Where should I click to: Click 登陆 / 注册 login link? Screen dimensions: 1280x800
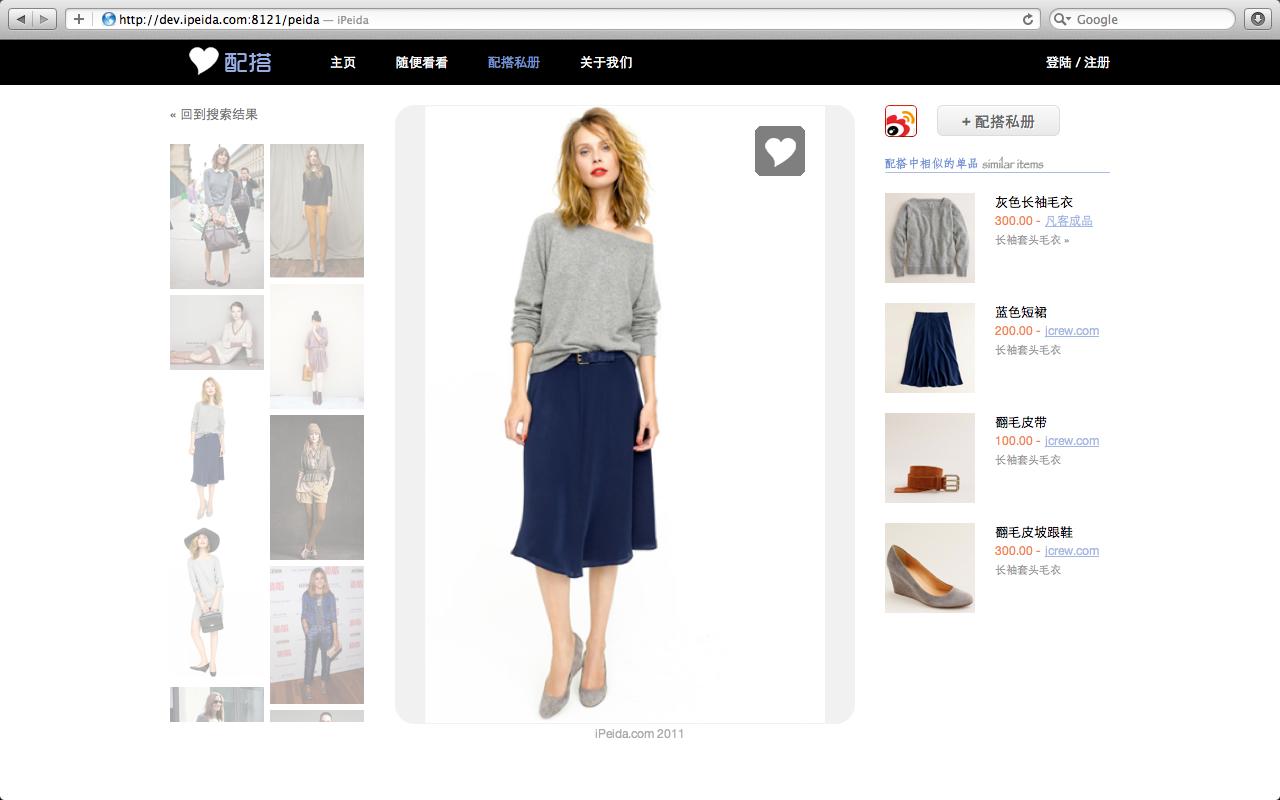click(1078, 62)
